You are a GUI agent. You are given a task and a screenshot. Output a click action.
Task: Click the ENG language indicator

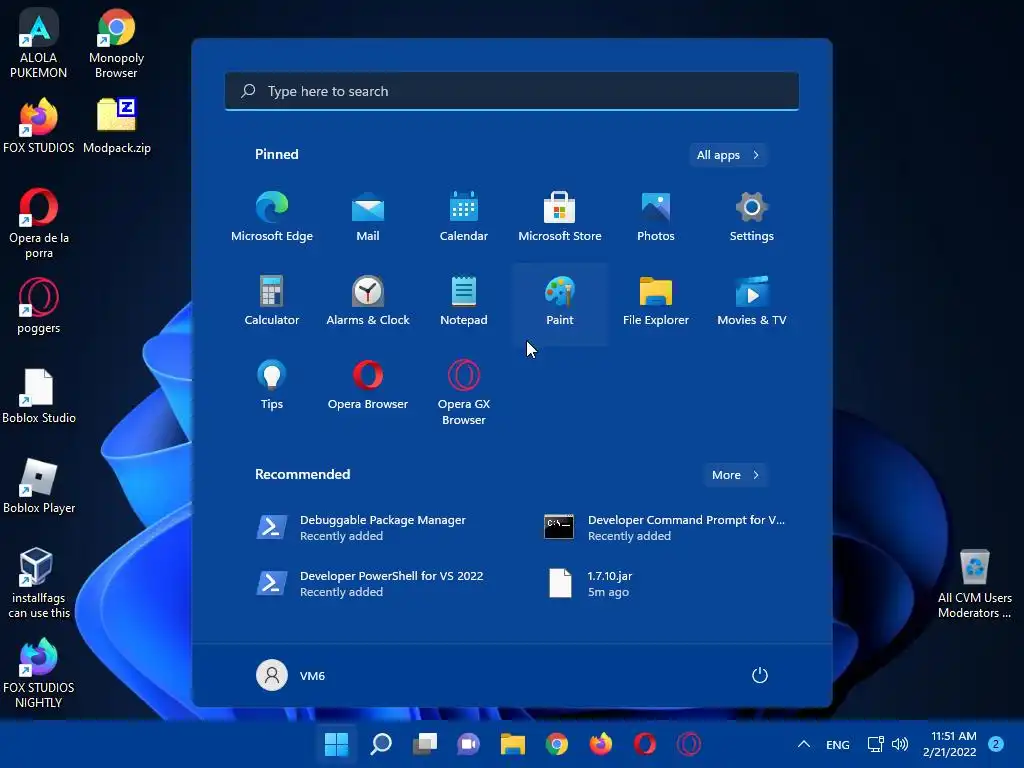pos(838,744)
